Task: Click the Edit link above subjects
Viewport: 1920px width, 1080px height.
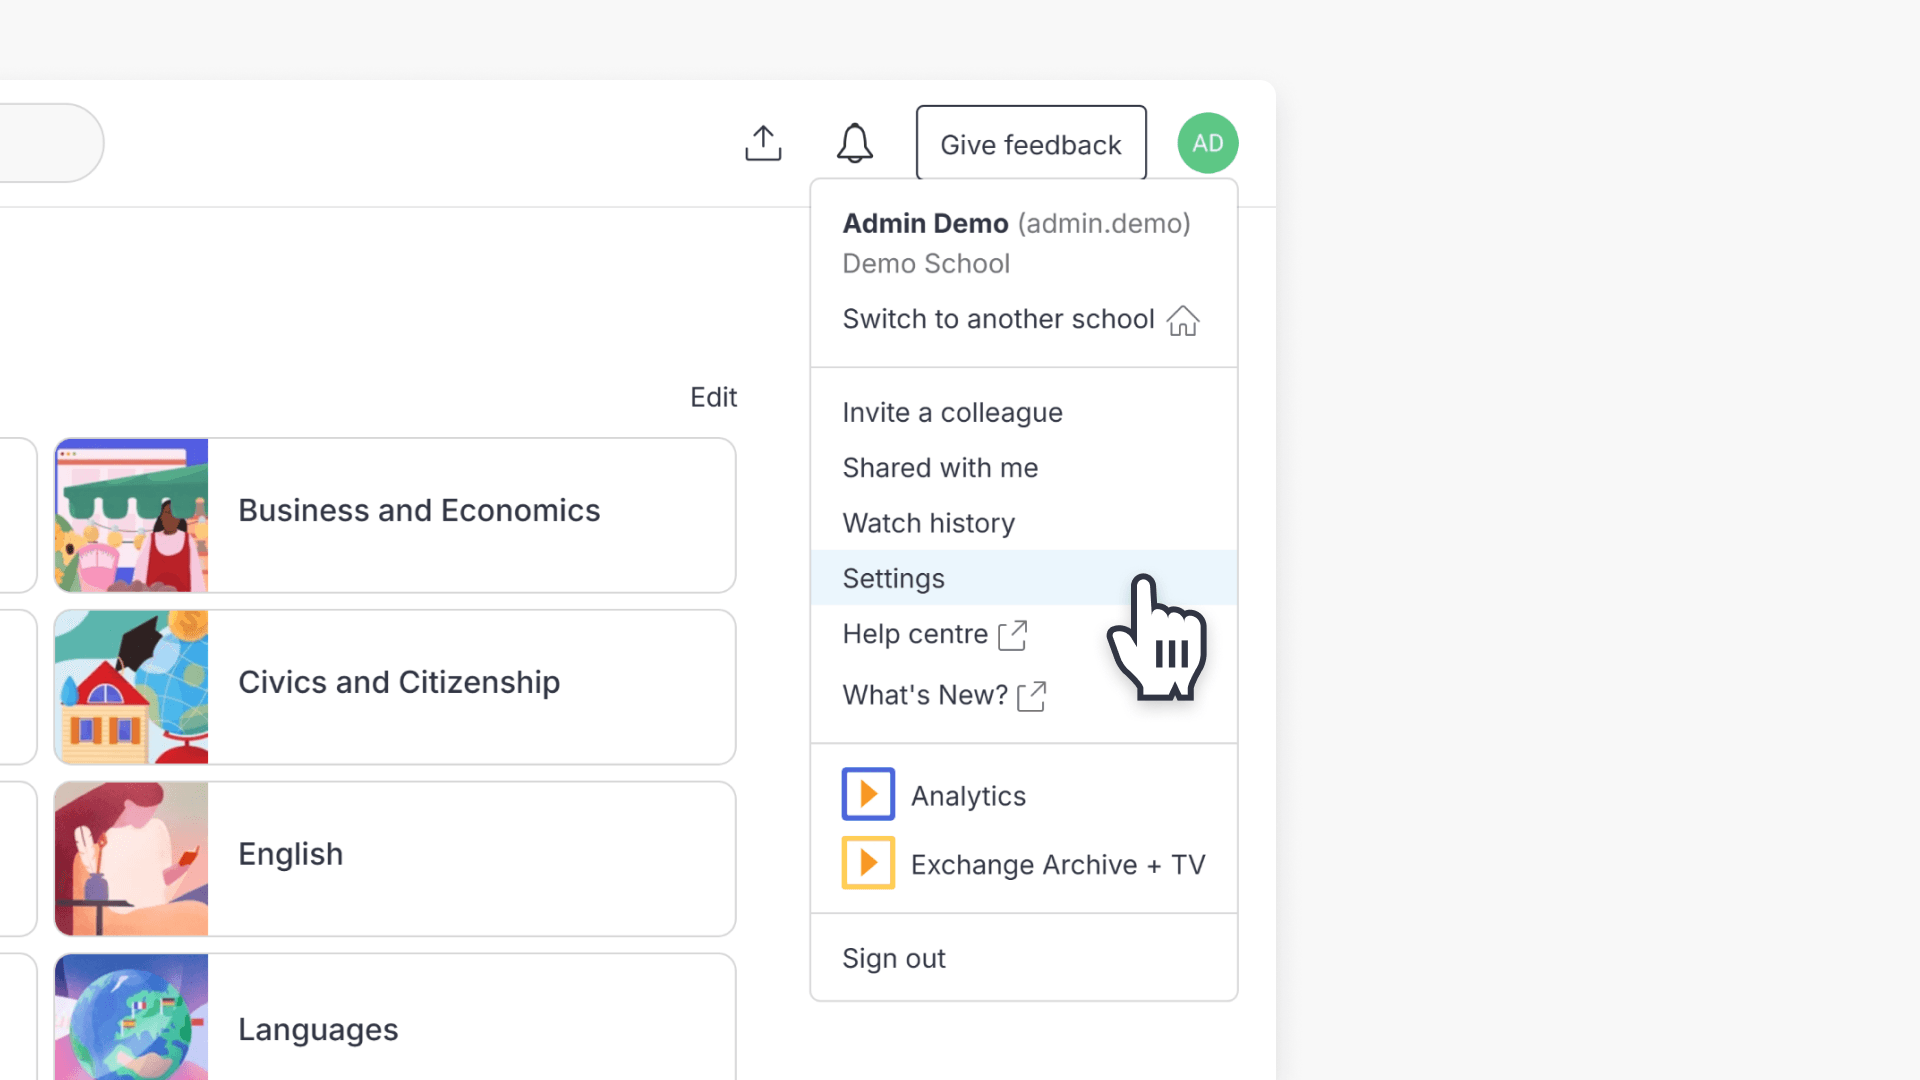Action: point(713,396)
